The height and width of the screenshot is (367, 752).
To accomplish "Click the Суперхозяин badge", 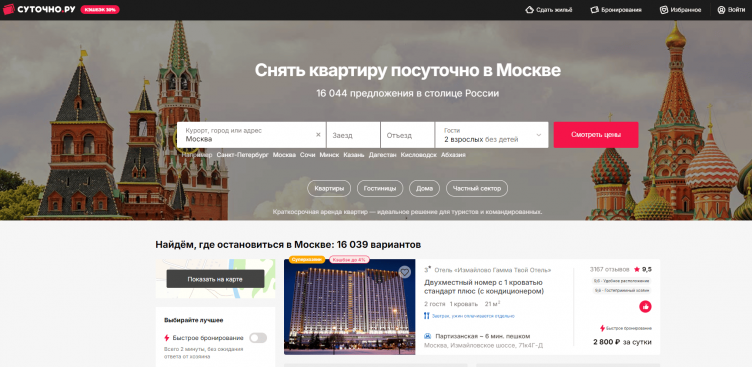I will 307,260.
